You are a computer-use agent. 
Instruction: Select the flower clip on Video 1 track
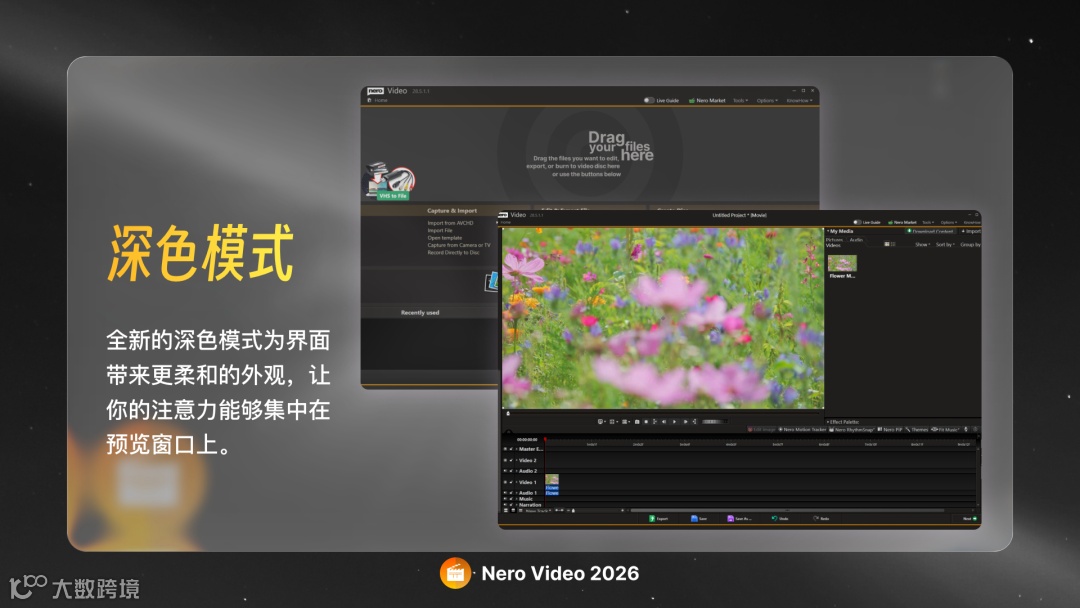[552, 483]
